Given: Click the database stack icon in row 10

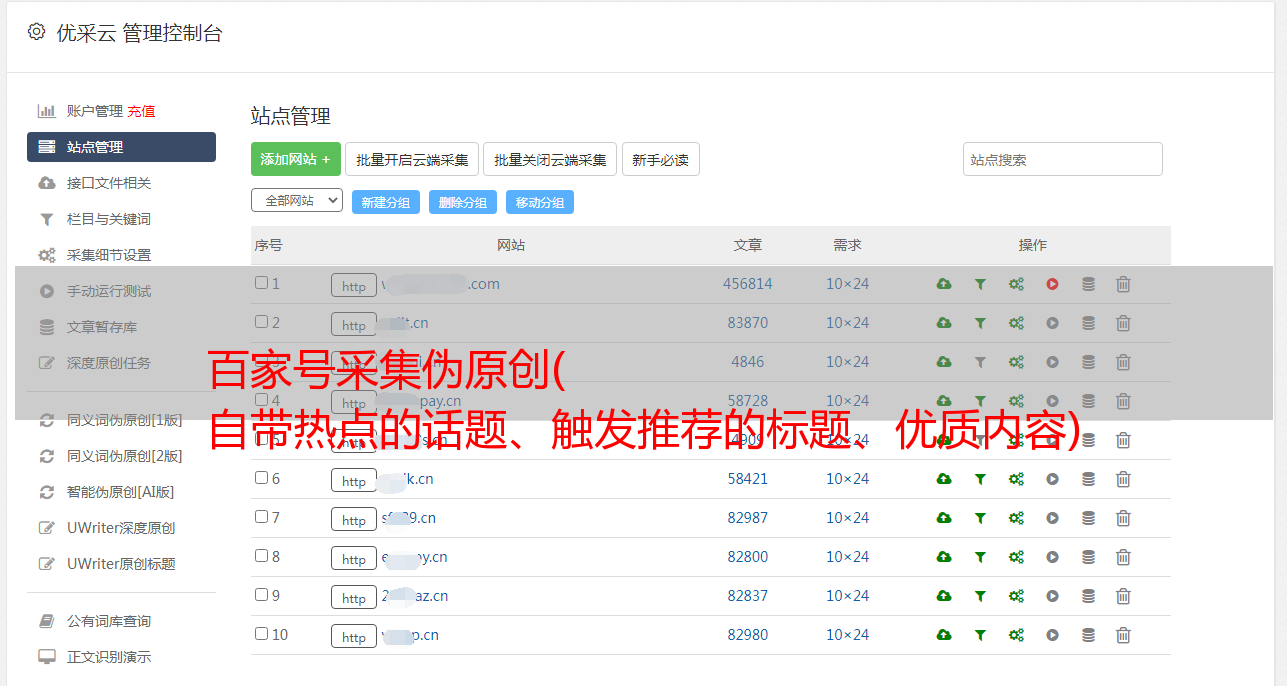Looking at the screenshot, I should tap(1088, 635).
